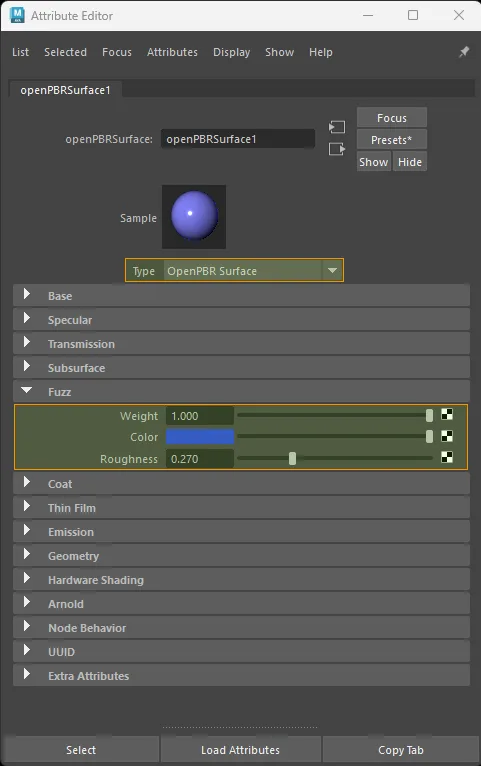Expand the Thin Film section

241,508
